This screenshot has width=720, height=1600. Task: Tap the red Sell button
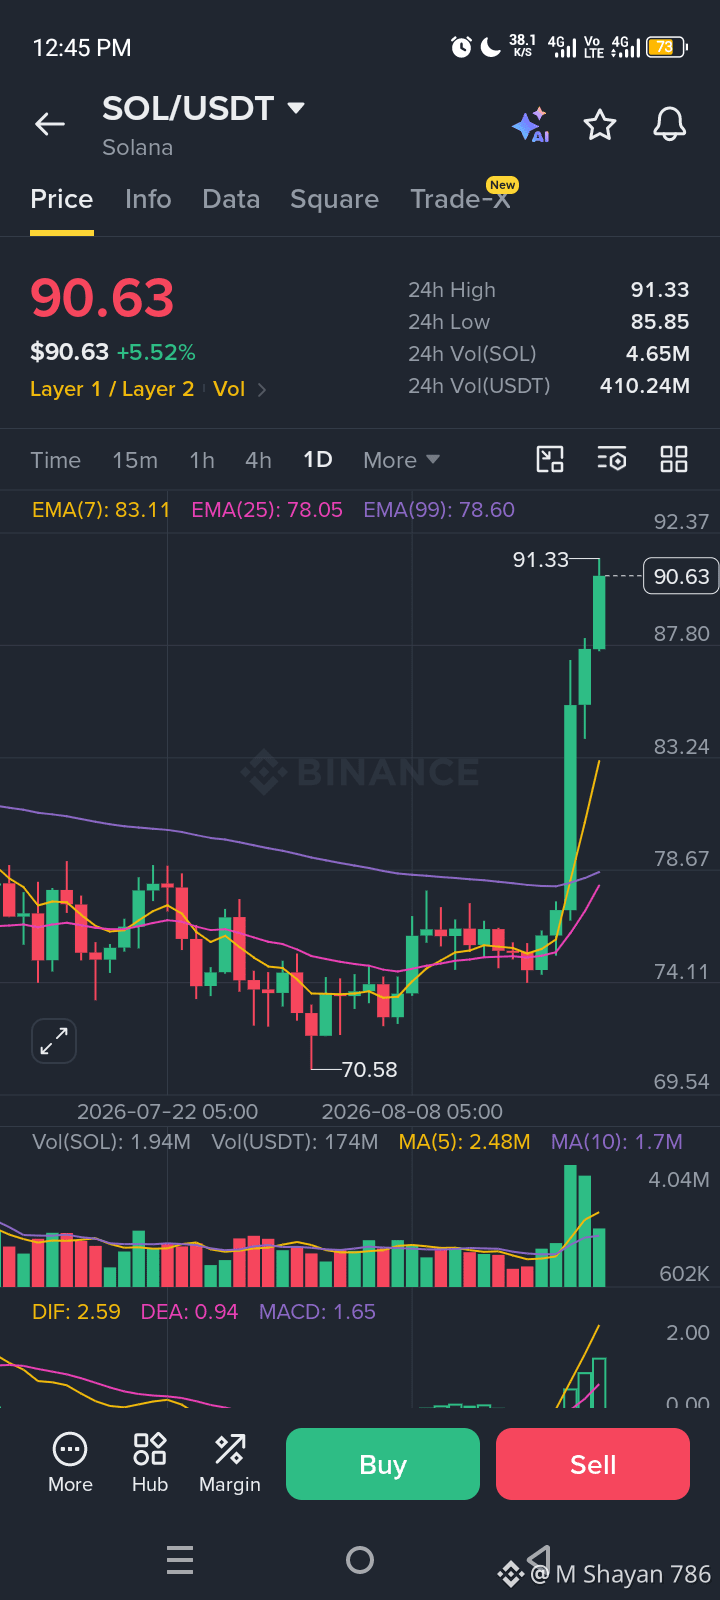tap(593, 1464)
